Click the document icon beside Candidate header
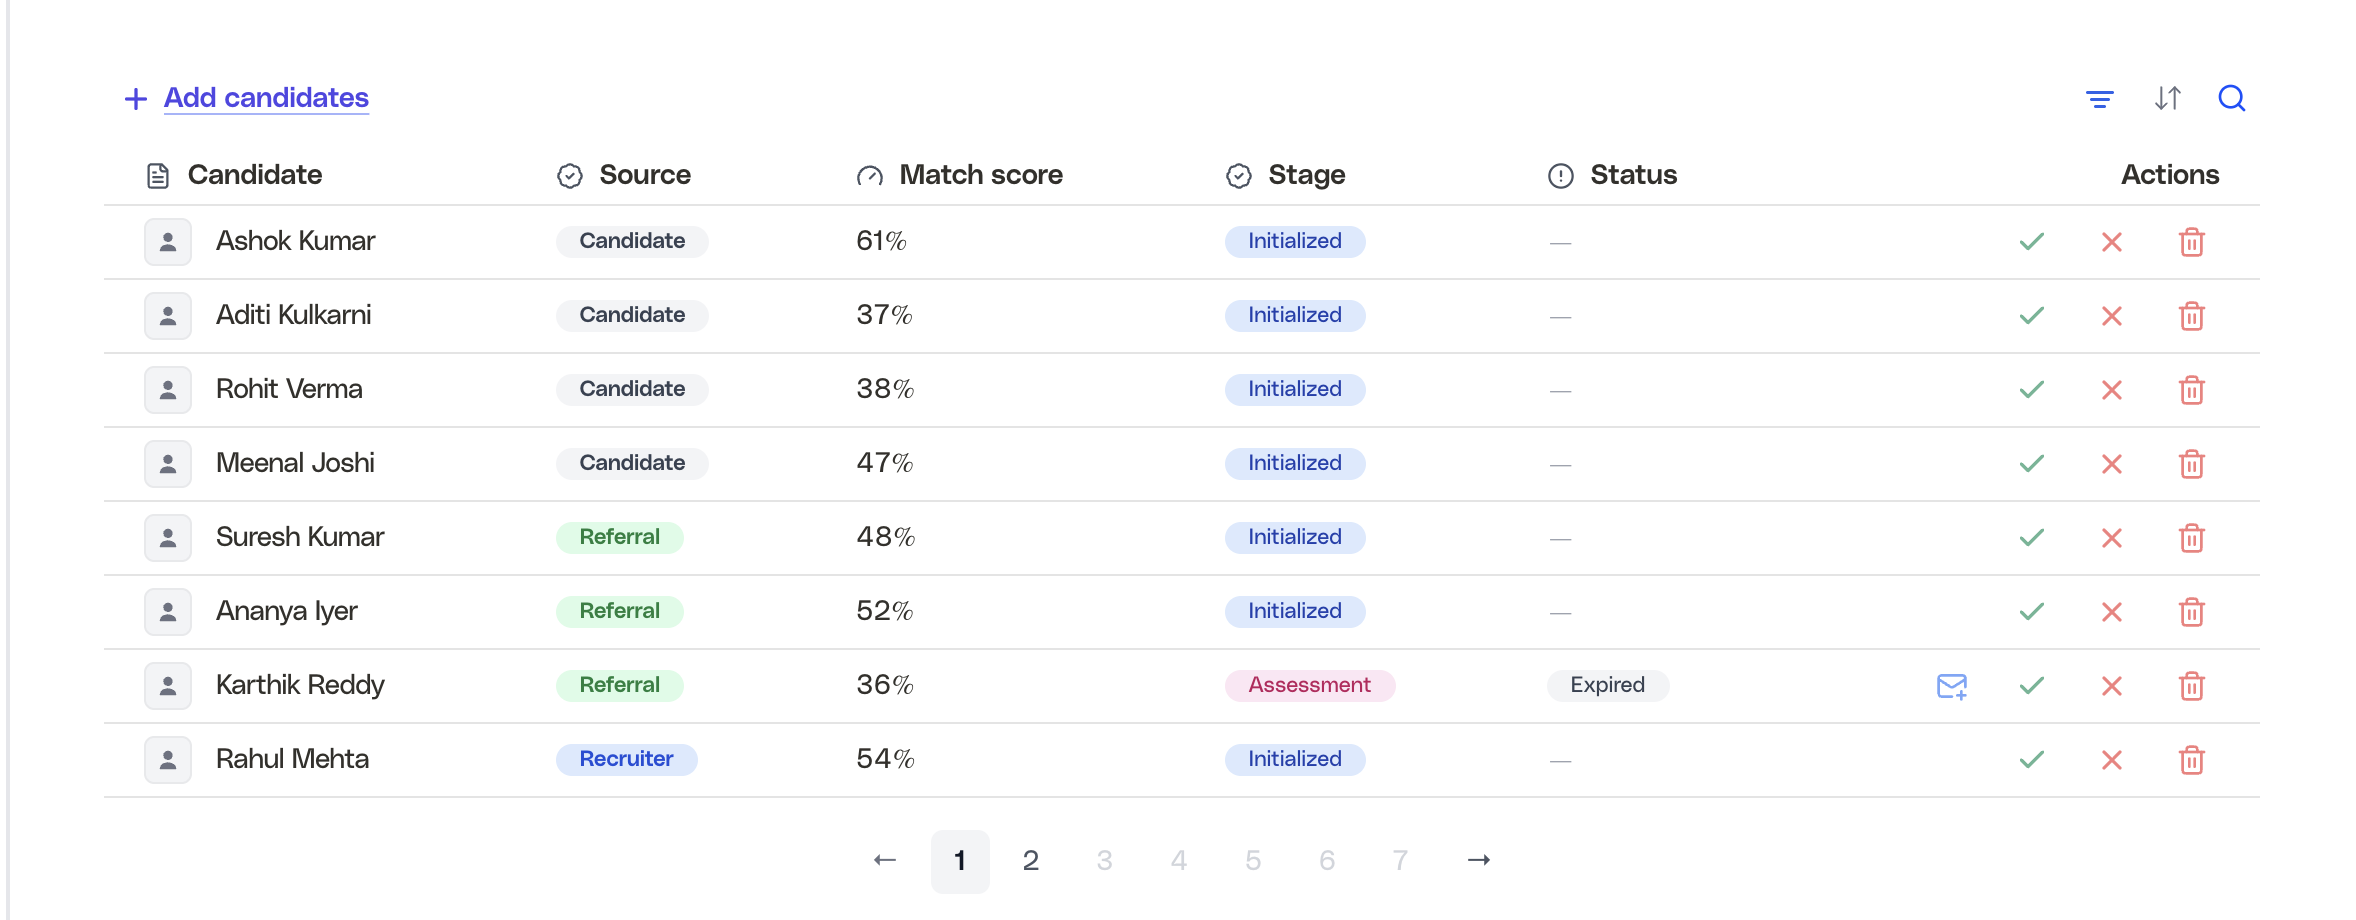The image size is (2356, 920). 156,174
